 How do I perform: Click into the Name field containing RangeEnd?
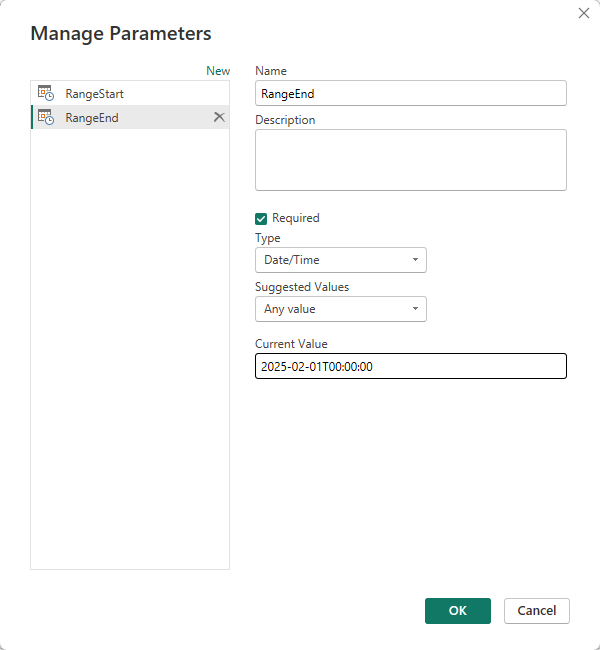click(410, 93)
